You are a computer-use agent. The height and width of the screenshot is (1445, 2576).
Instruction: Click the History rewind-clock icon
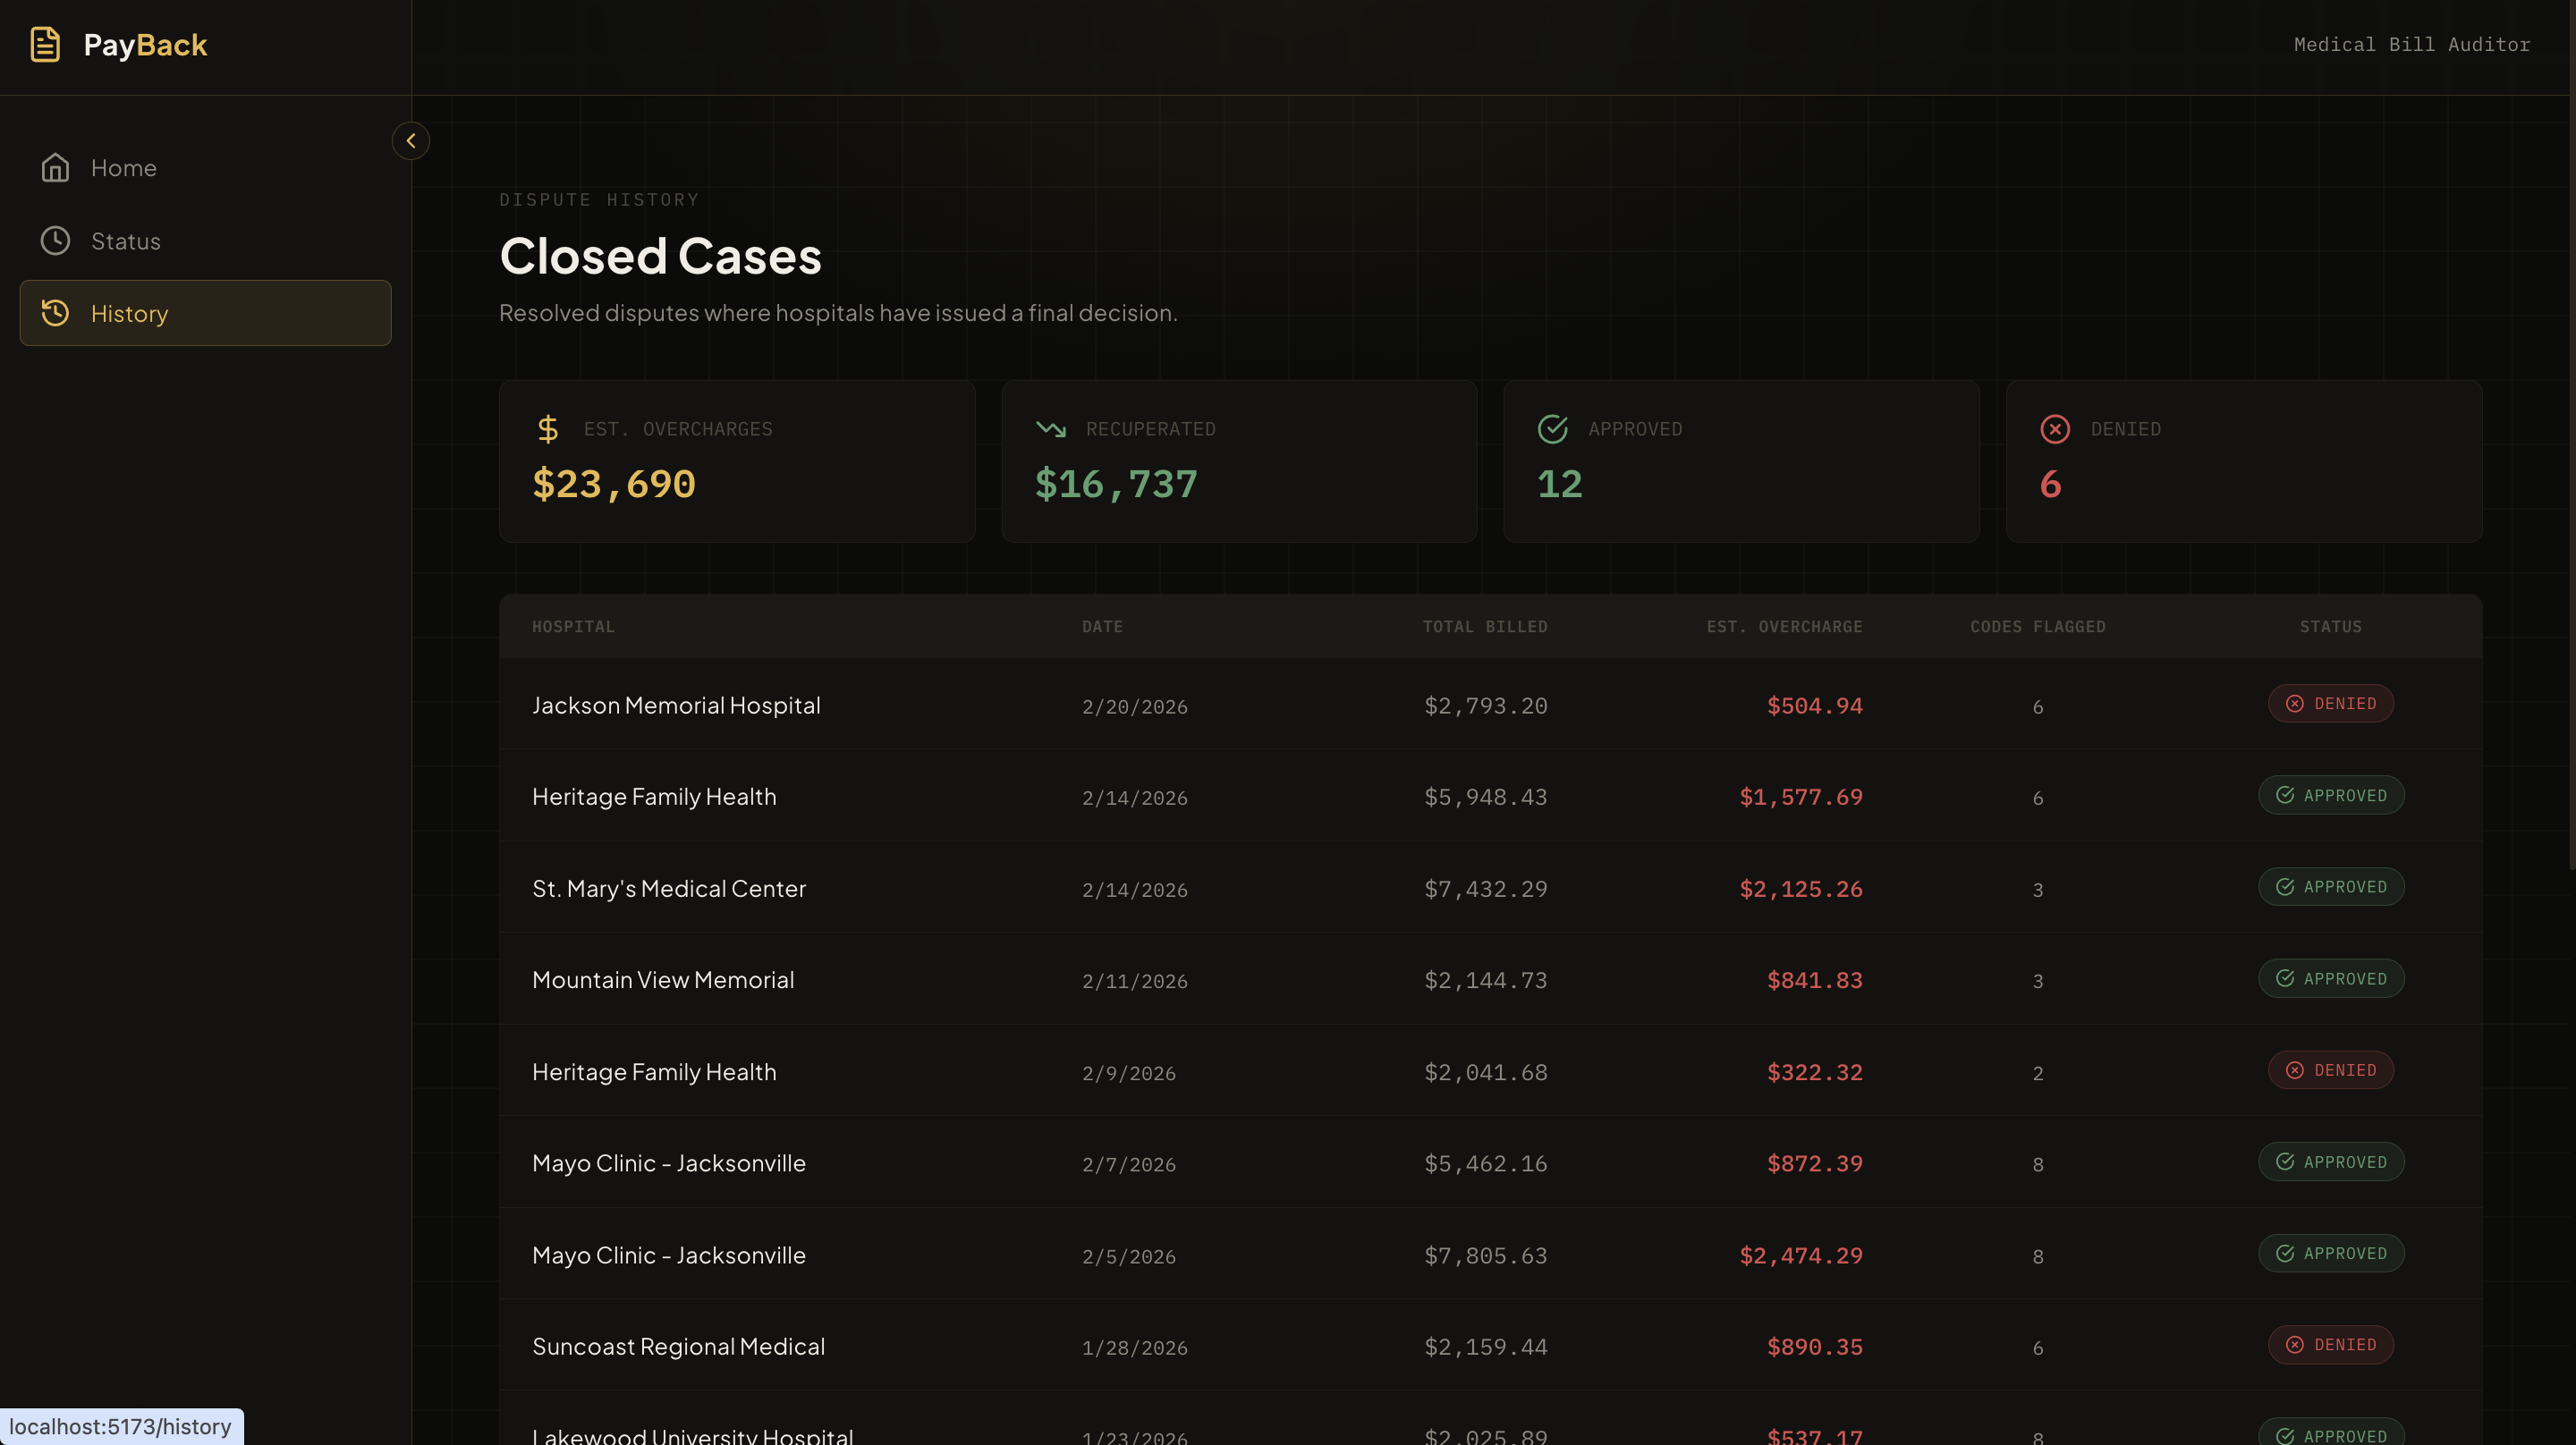pyautogui.click(x=55, y=313)
